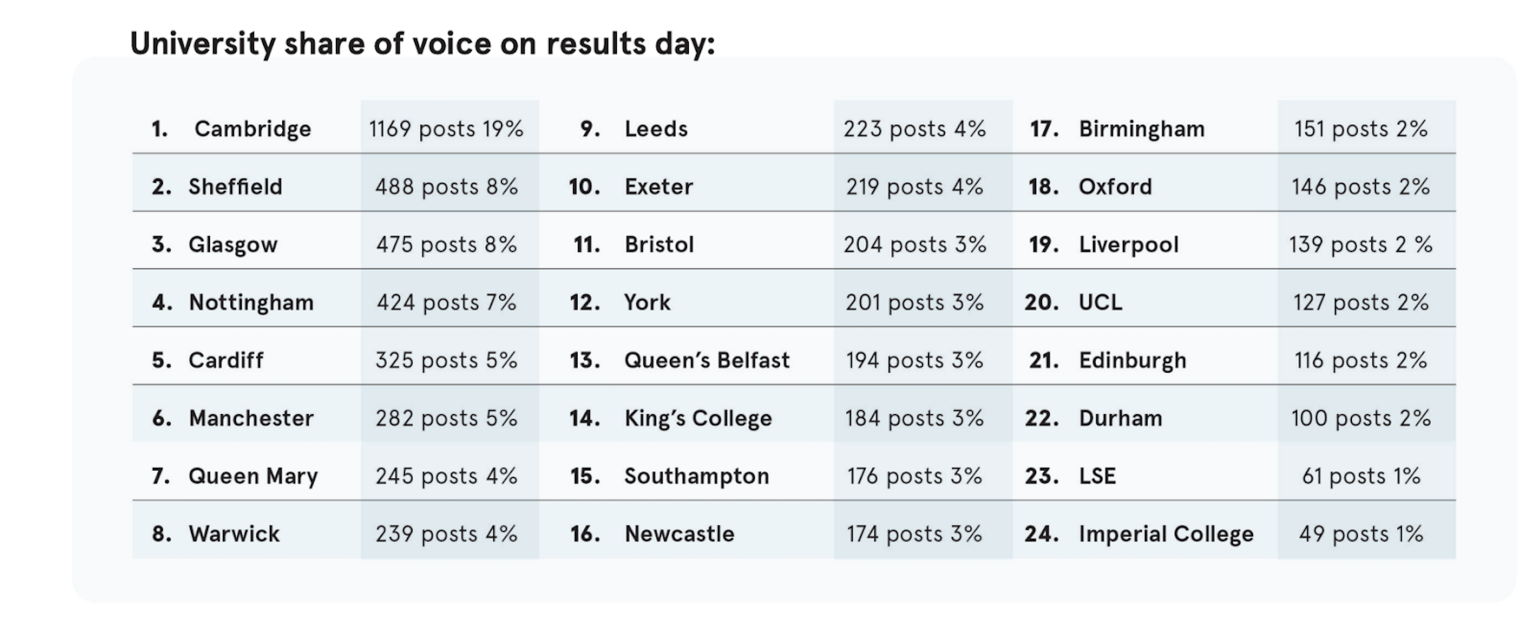The image size is (1536, 622).
Task: Select the Queen's Belfast entry
Action: pos(707,361)
